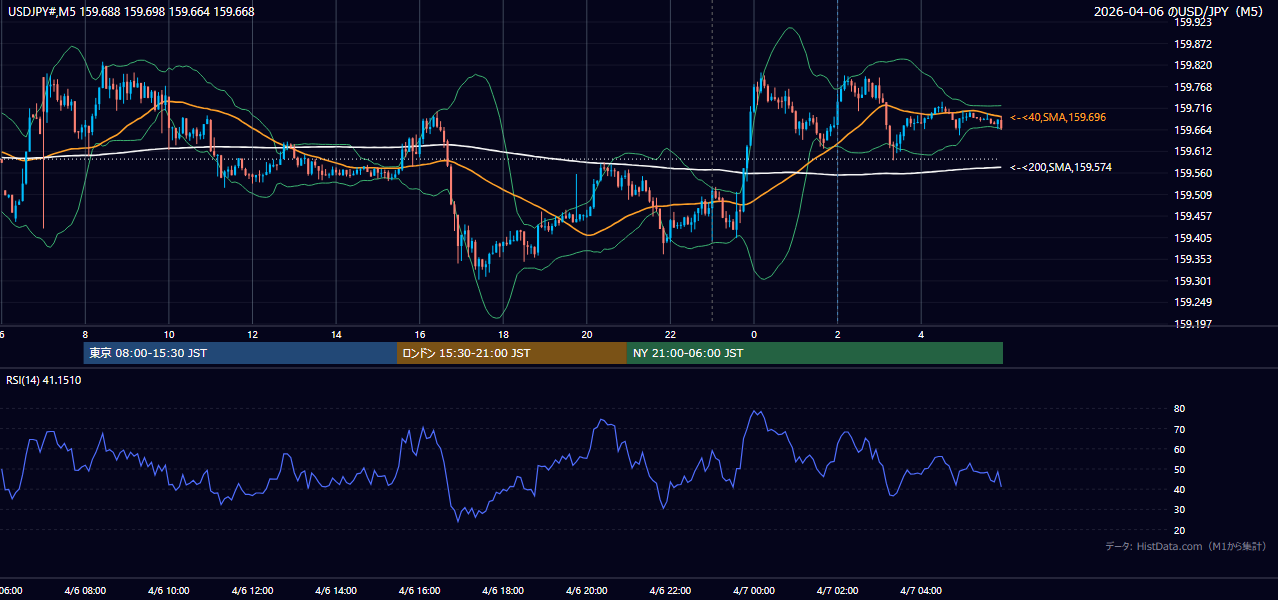Viewport: 1278px width, 600px height.
Task: Click the 4/6 20:00 date label
Action: click(587, 591)
